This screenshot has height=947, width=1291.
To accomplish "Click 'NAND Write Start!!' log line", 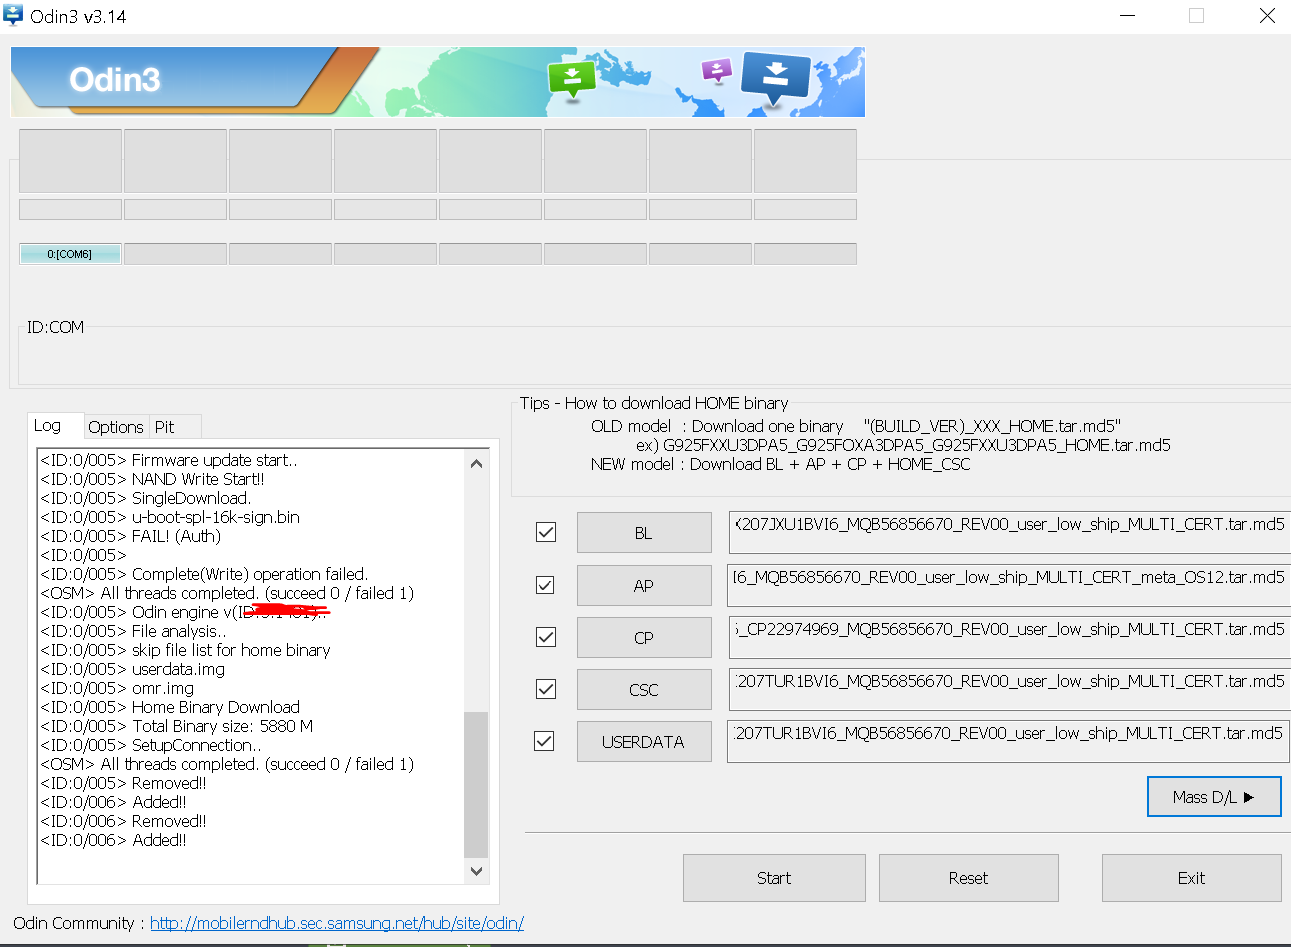I will pyautogui.click(x=152, y=479).
